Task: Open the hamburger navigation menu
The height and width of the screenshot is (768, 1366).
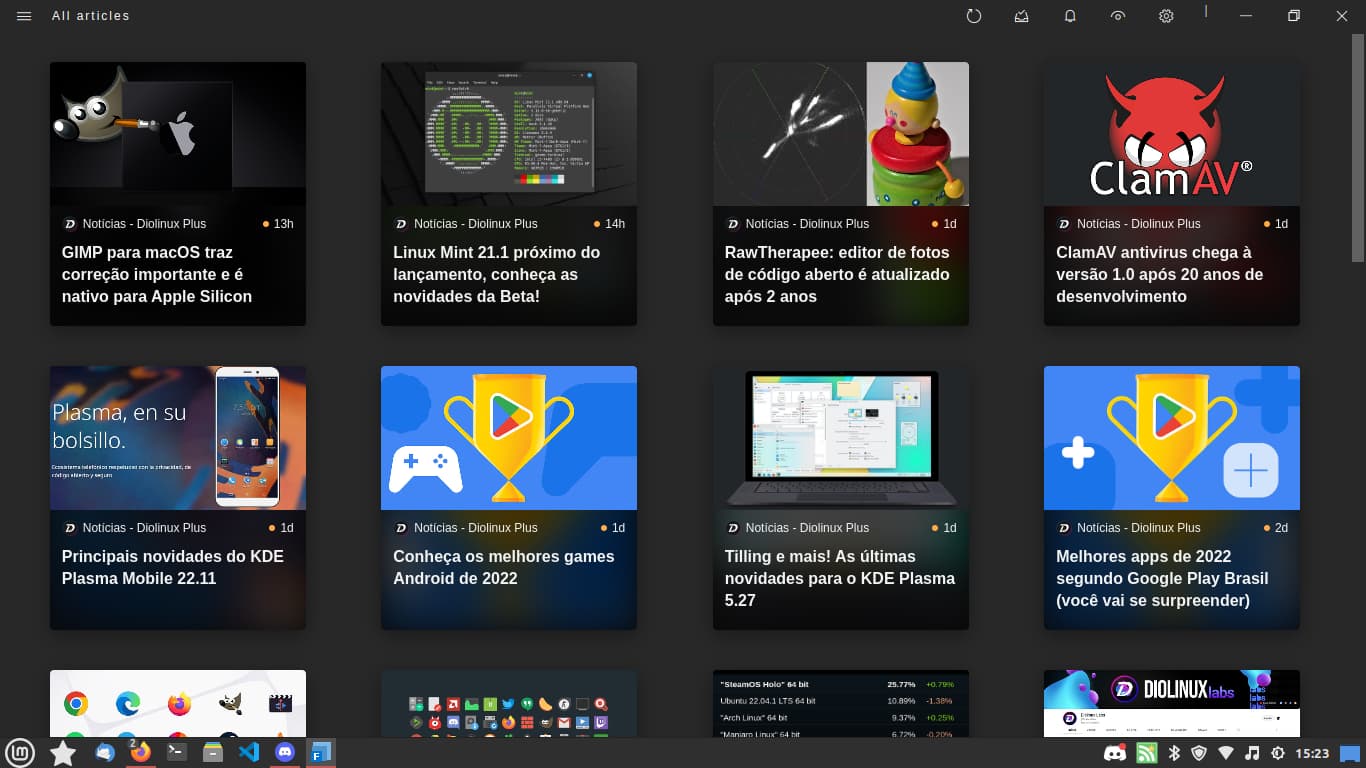Action: (24, 16)
